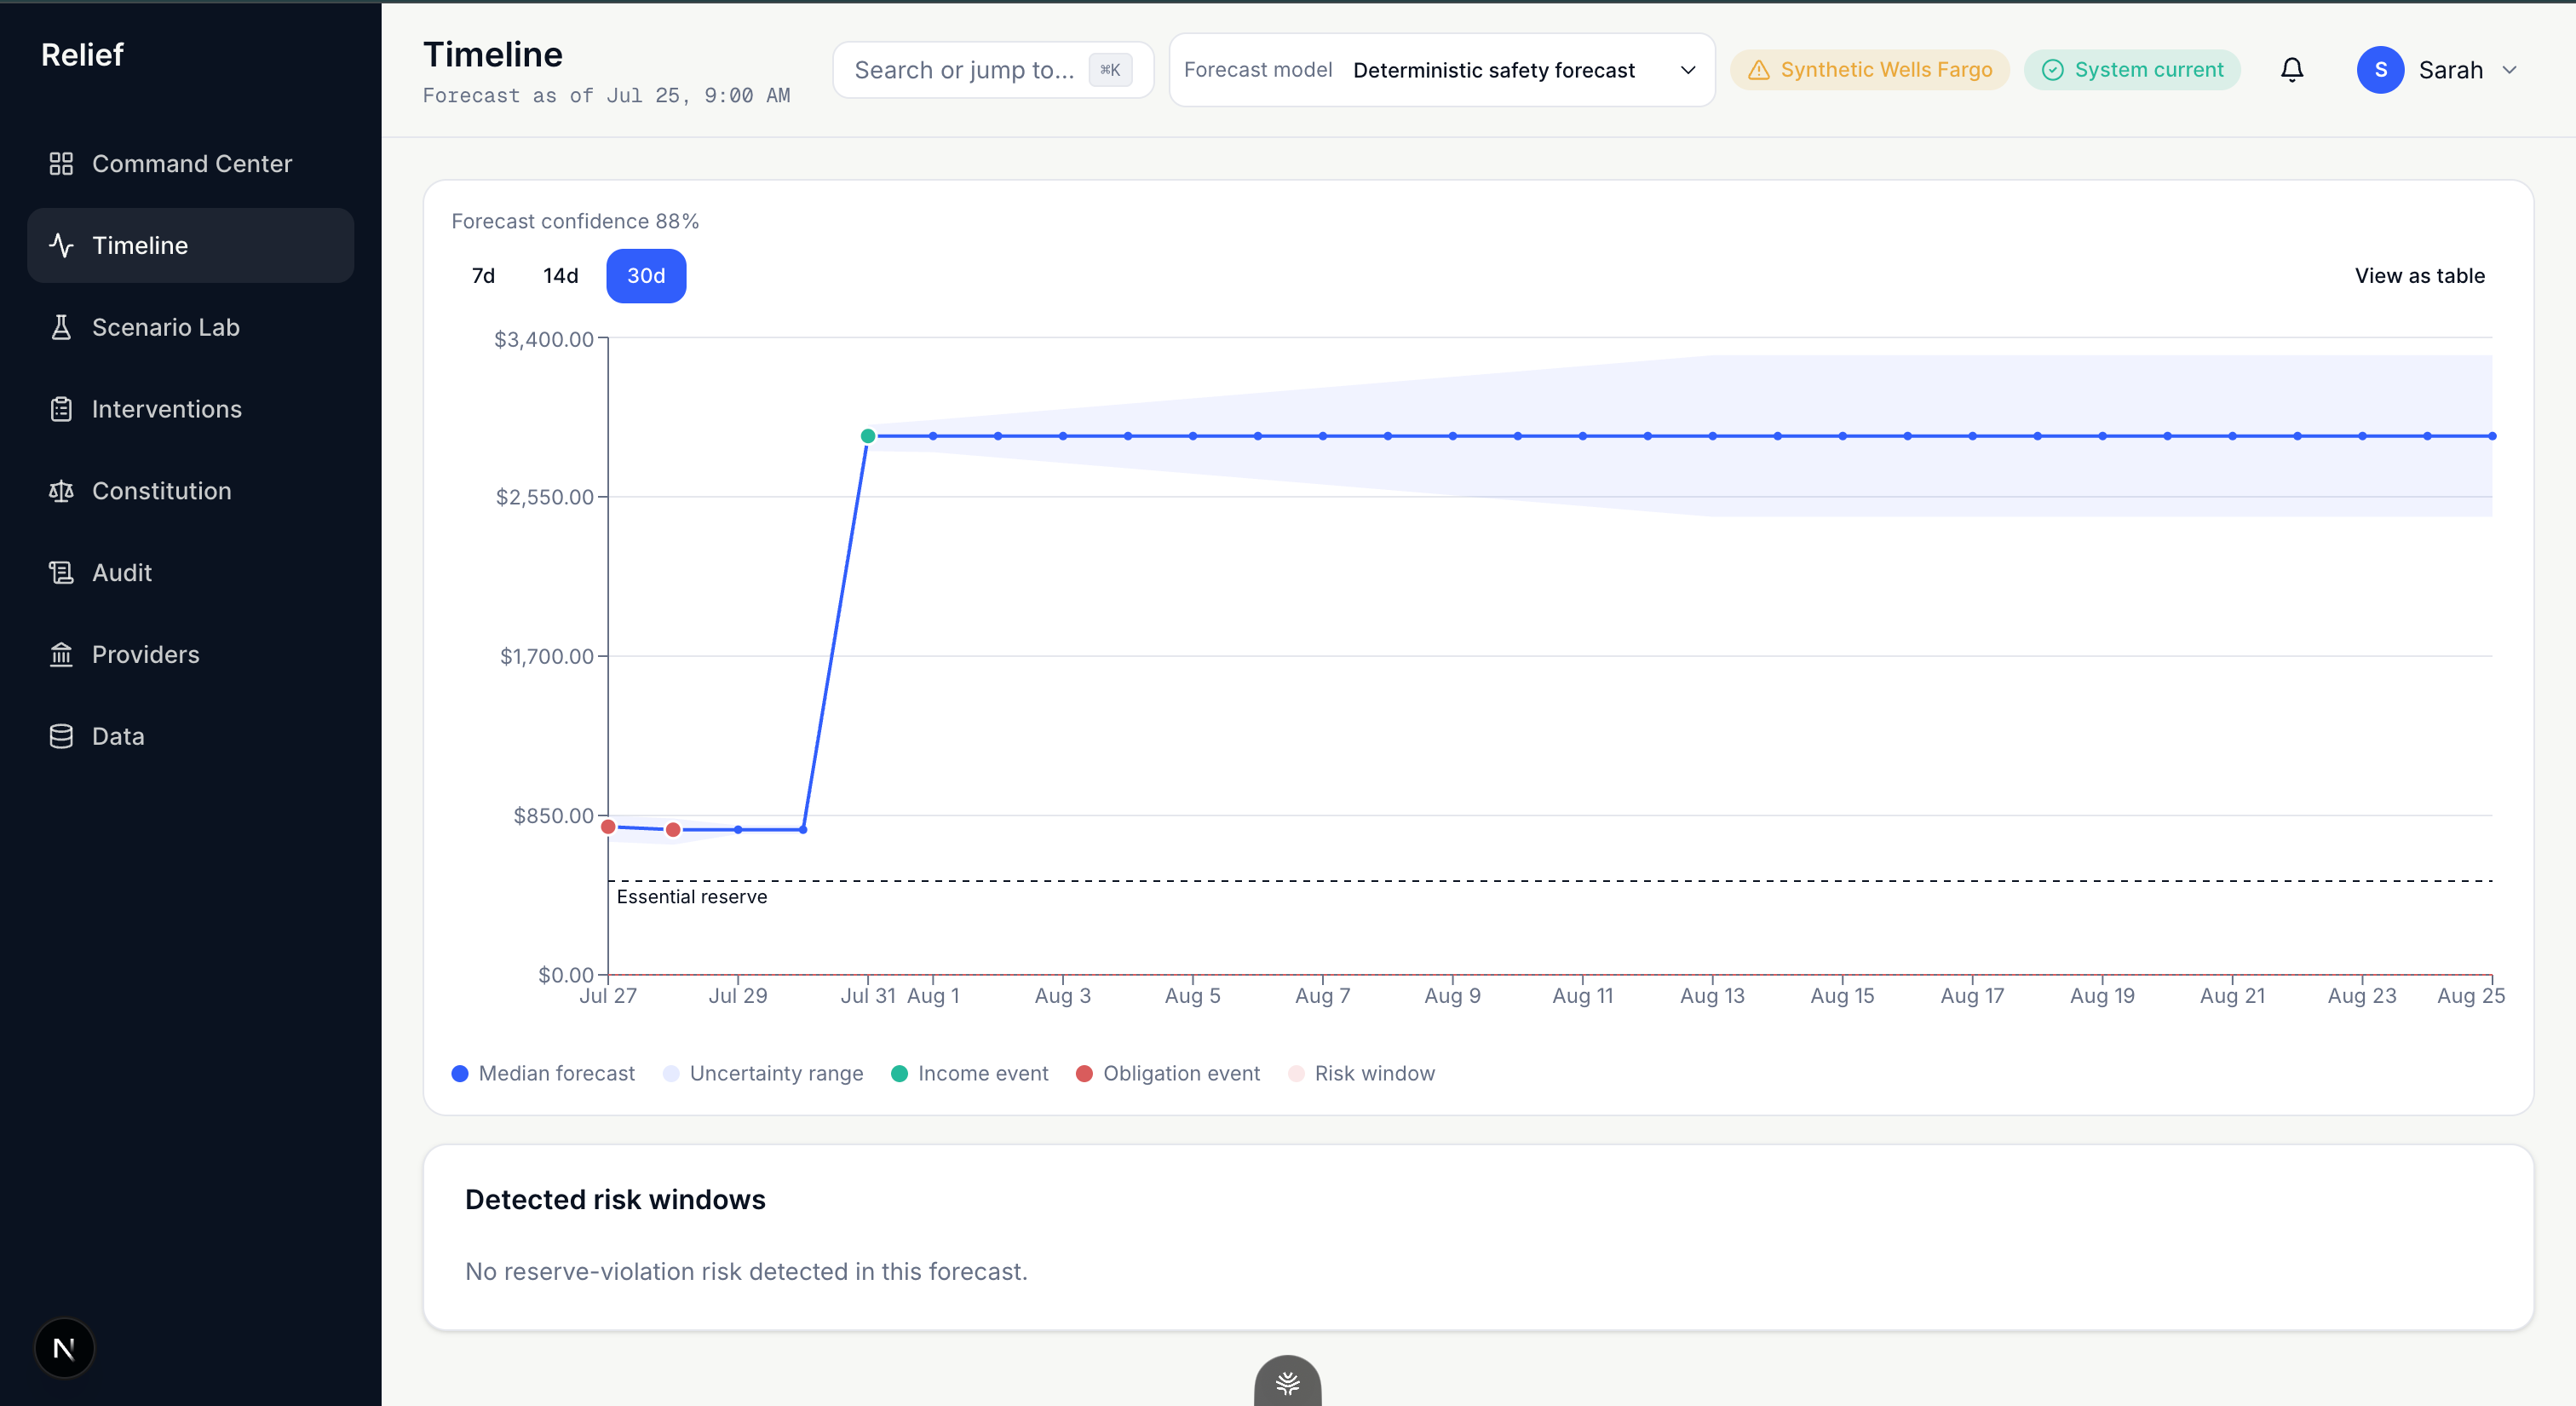Click the Constitution scales icon
This screenshot has width=2576, height=1406.
pos(61,491)
